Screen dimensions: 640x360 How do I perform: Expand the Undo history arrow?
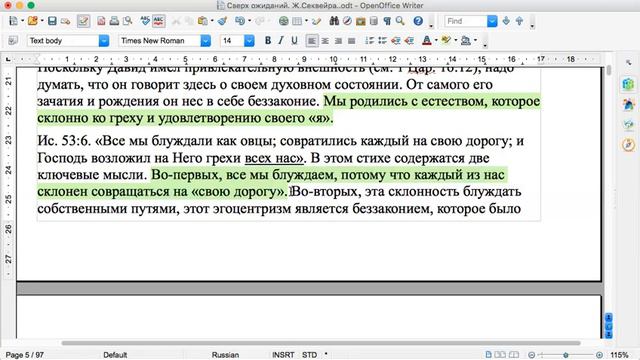click(249, 21)
